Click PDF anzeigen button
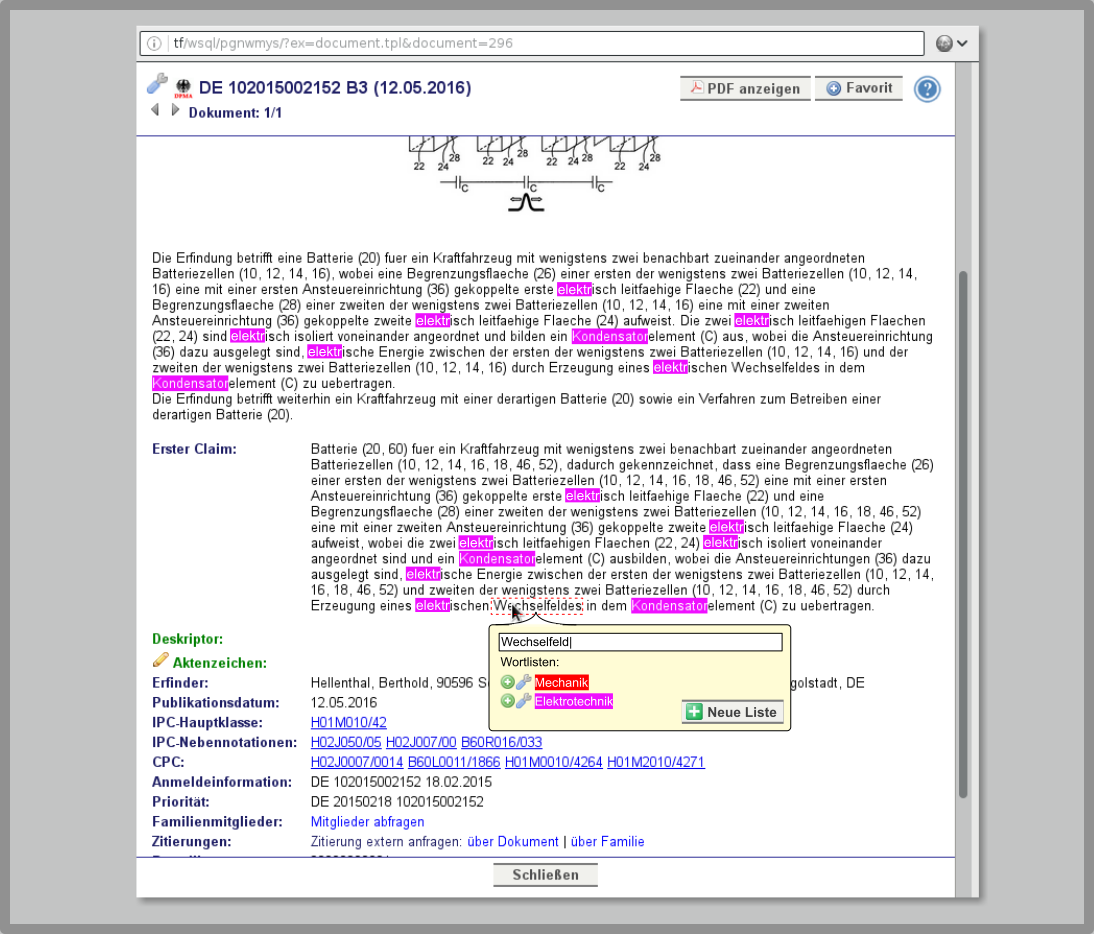 pyautogui.click(x=745, y=89)
